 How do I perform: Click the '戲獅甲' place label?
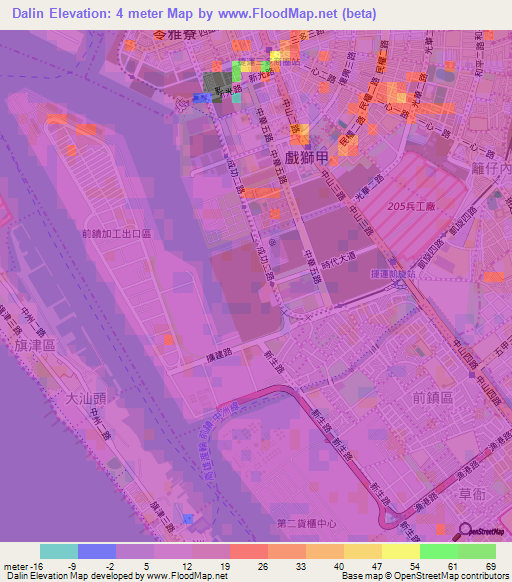(x=307, y=158)
